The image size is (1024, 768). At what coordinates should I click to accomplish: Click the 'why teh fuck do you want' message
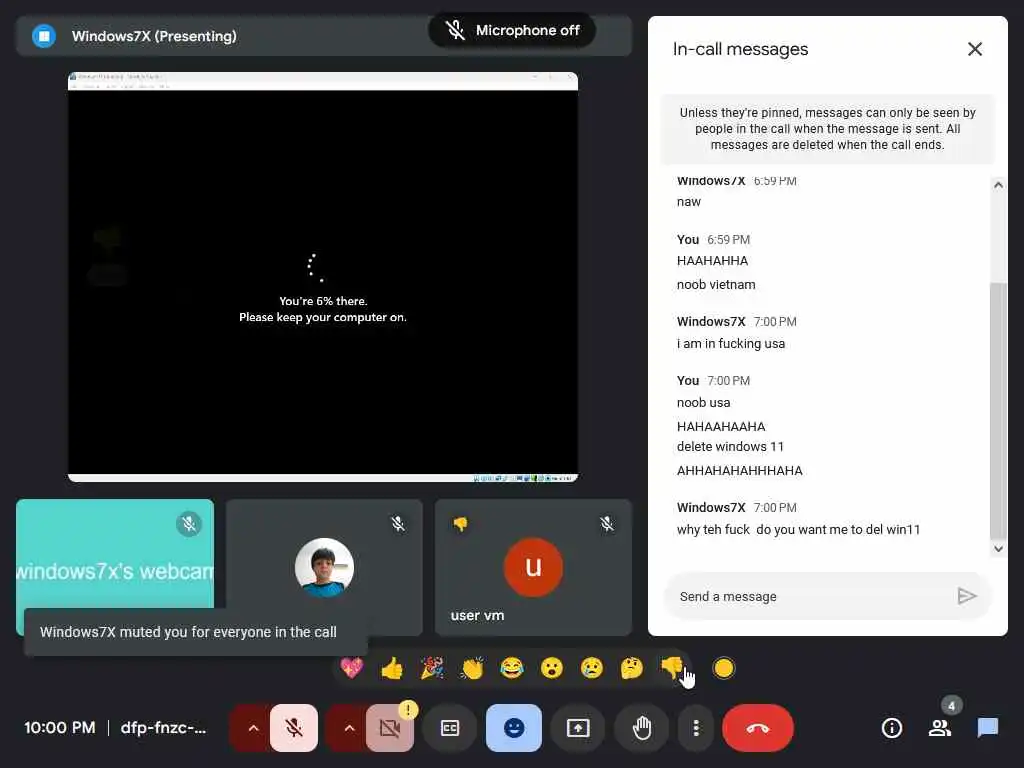click(798, 530)
